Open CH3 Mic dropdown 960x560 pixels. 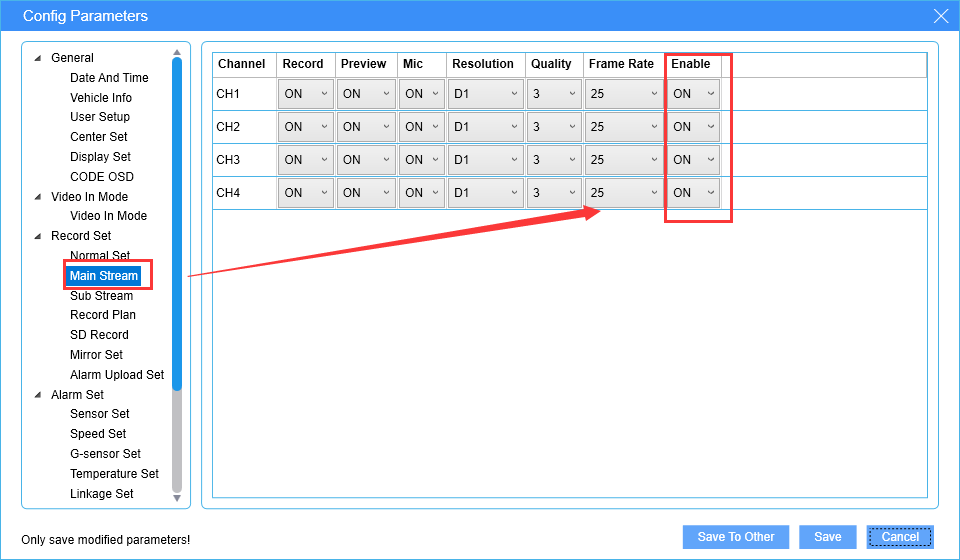pyautogui.click(x=422, y=160)
